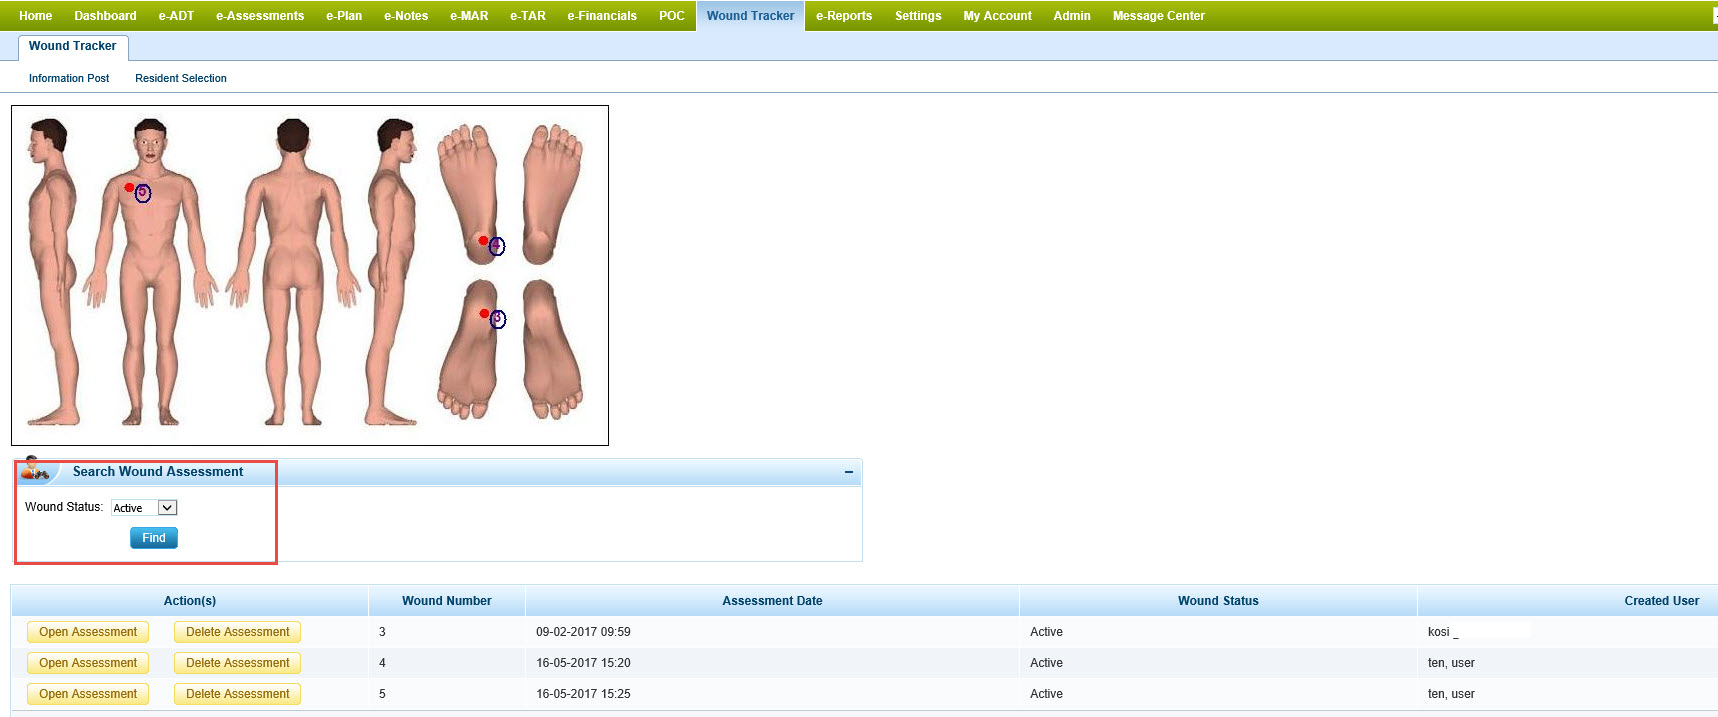Collapse the Search Wound Assessment panel
Screen dimensions: 1718x717
point(848,472)
